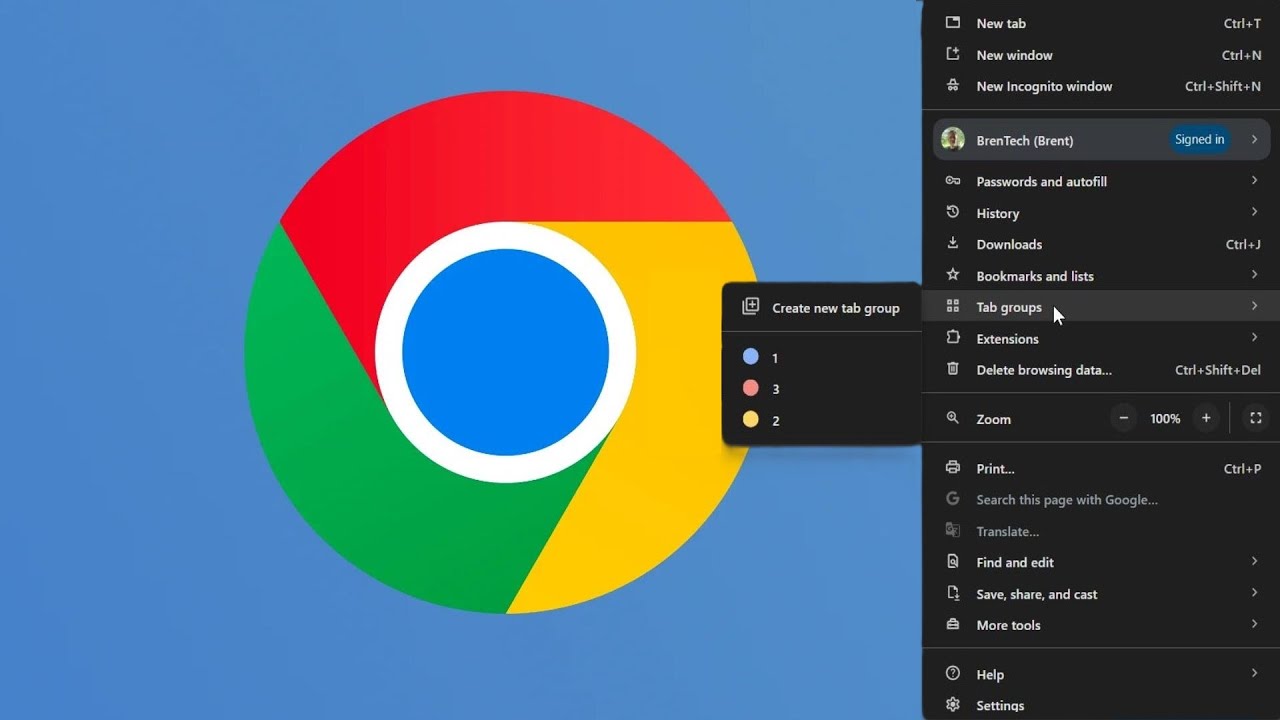
Task: Click the More tools toolbox icon
Action: [x=953, y=625]
